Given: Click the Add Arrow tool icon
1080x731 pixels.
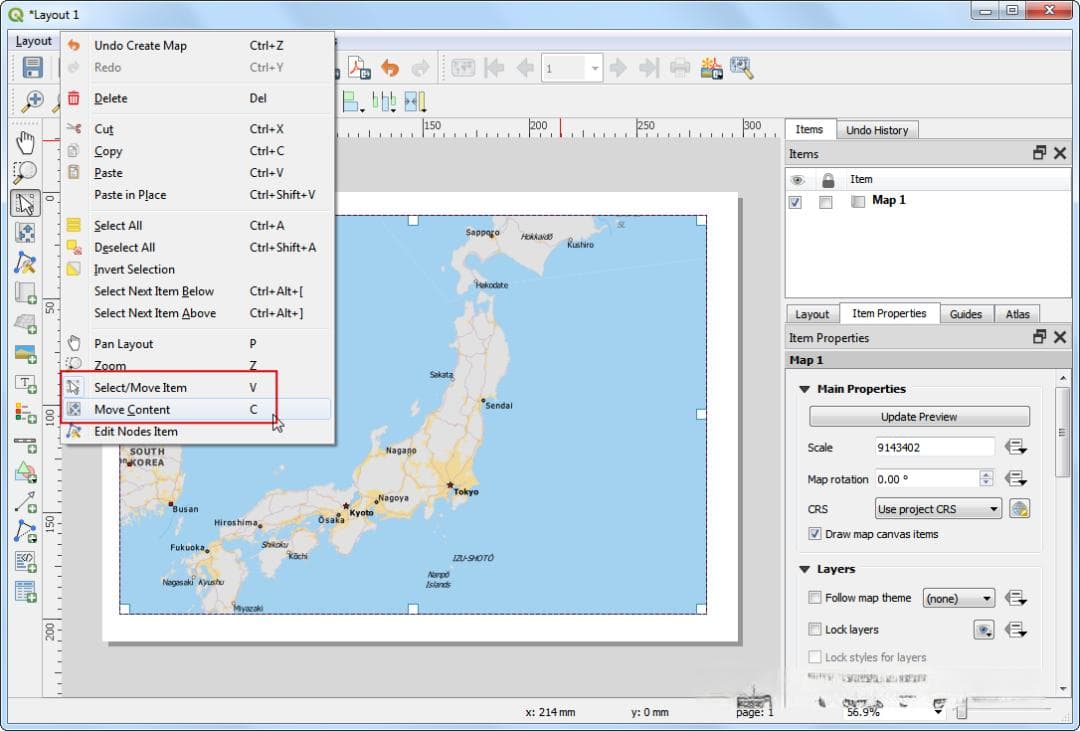Looking at the screenshot, I should [x=25, y=502].
